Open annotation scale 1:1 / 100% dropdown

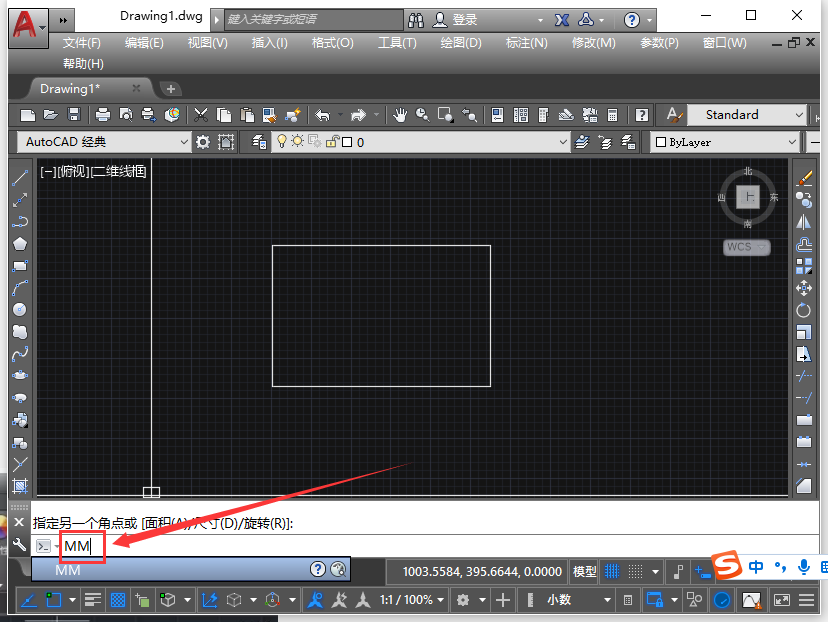tap(412, 600)
